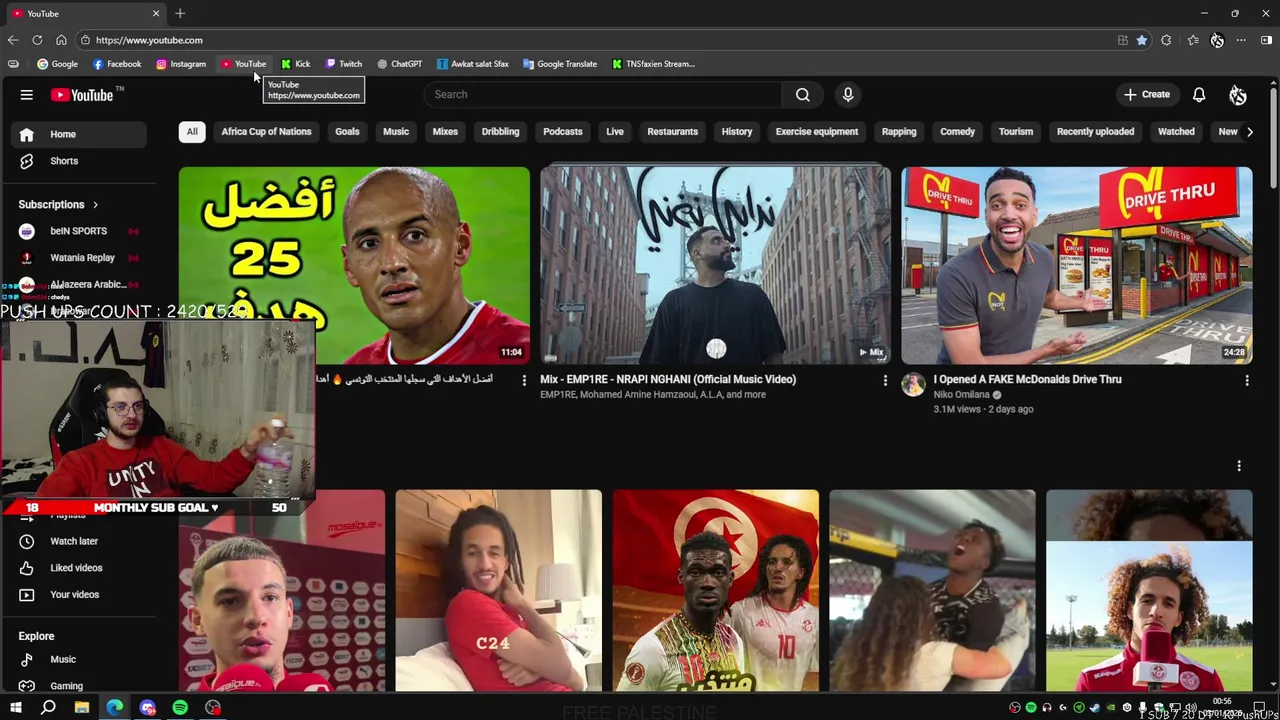Open the account avatar menu
Screen dimensions: 1280x720
(x=1238, y=94)
